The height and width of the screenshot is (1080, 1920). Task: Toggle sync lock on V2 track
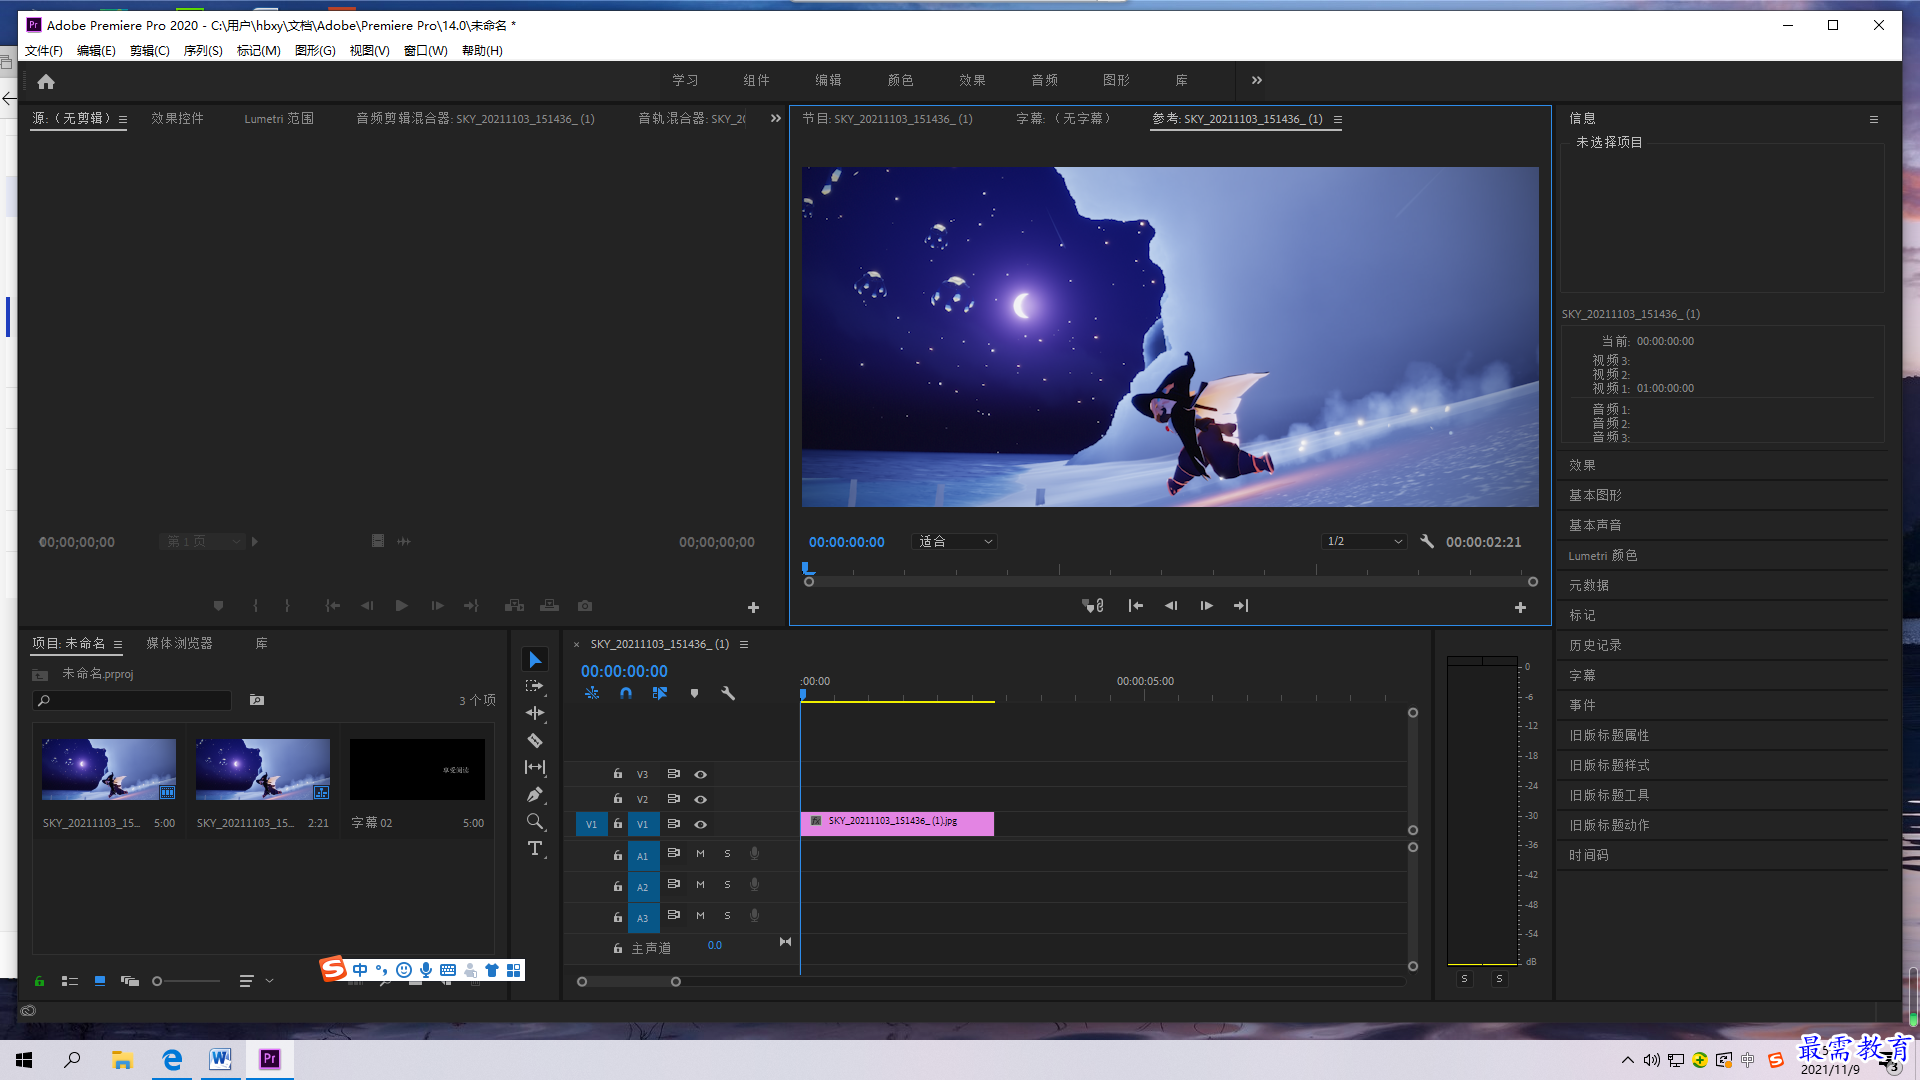point(674,799)
